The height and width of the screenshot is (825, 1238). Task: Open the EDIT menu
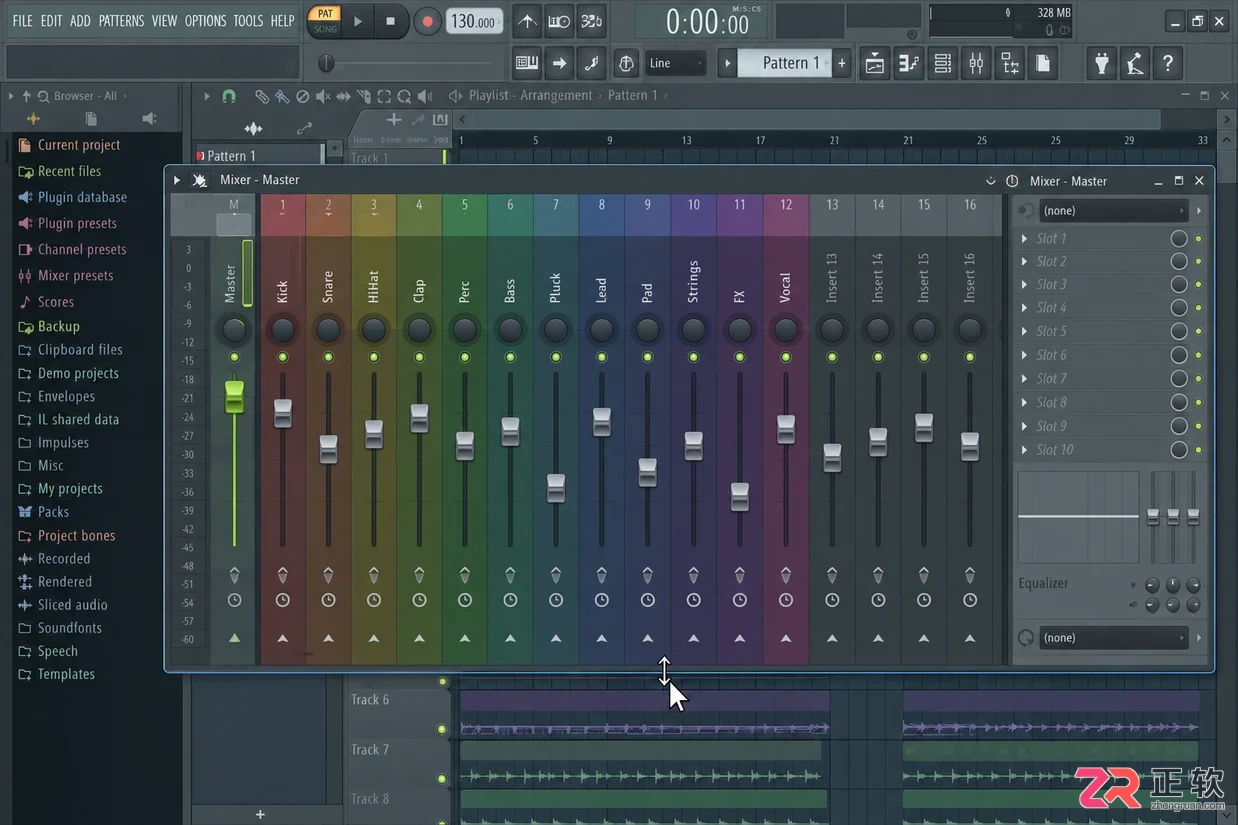[x=51, y=20]
